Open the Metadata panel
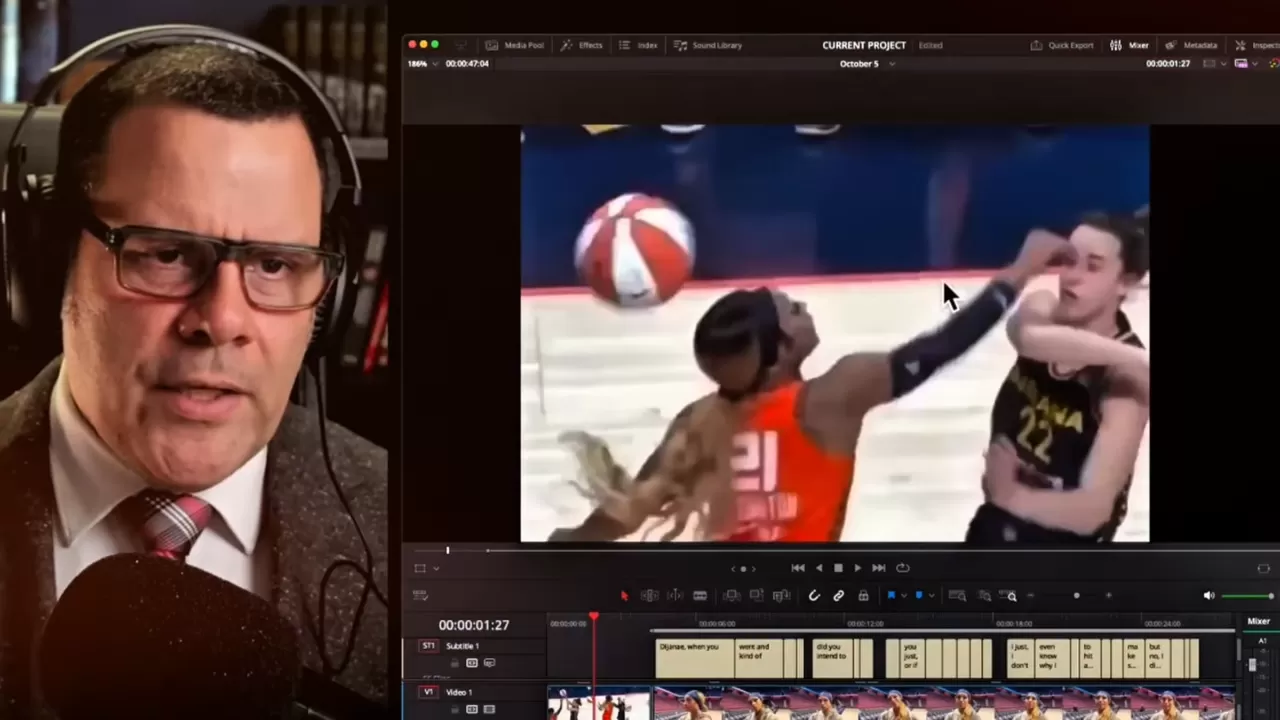 pos(1192,45)
